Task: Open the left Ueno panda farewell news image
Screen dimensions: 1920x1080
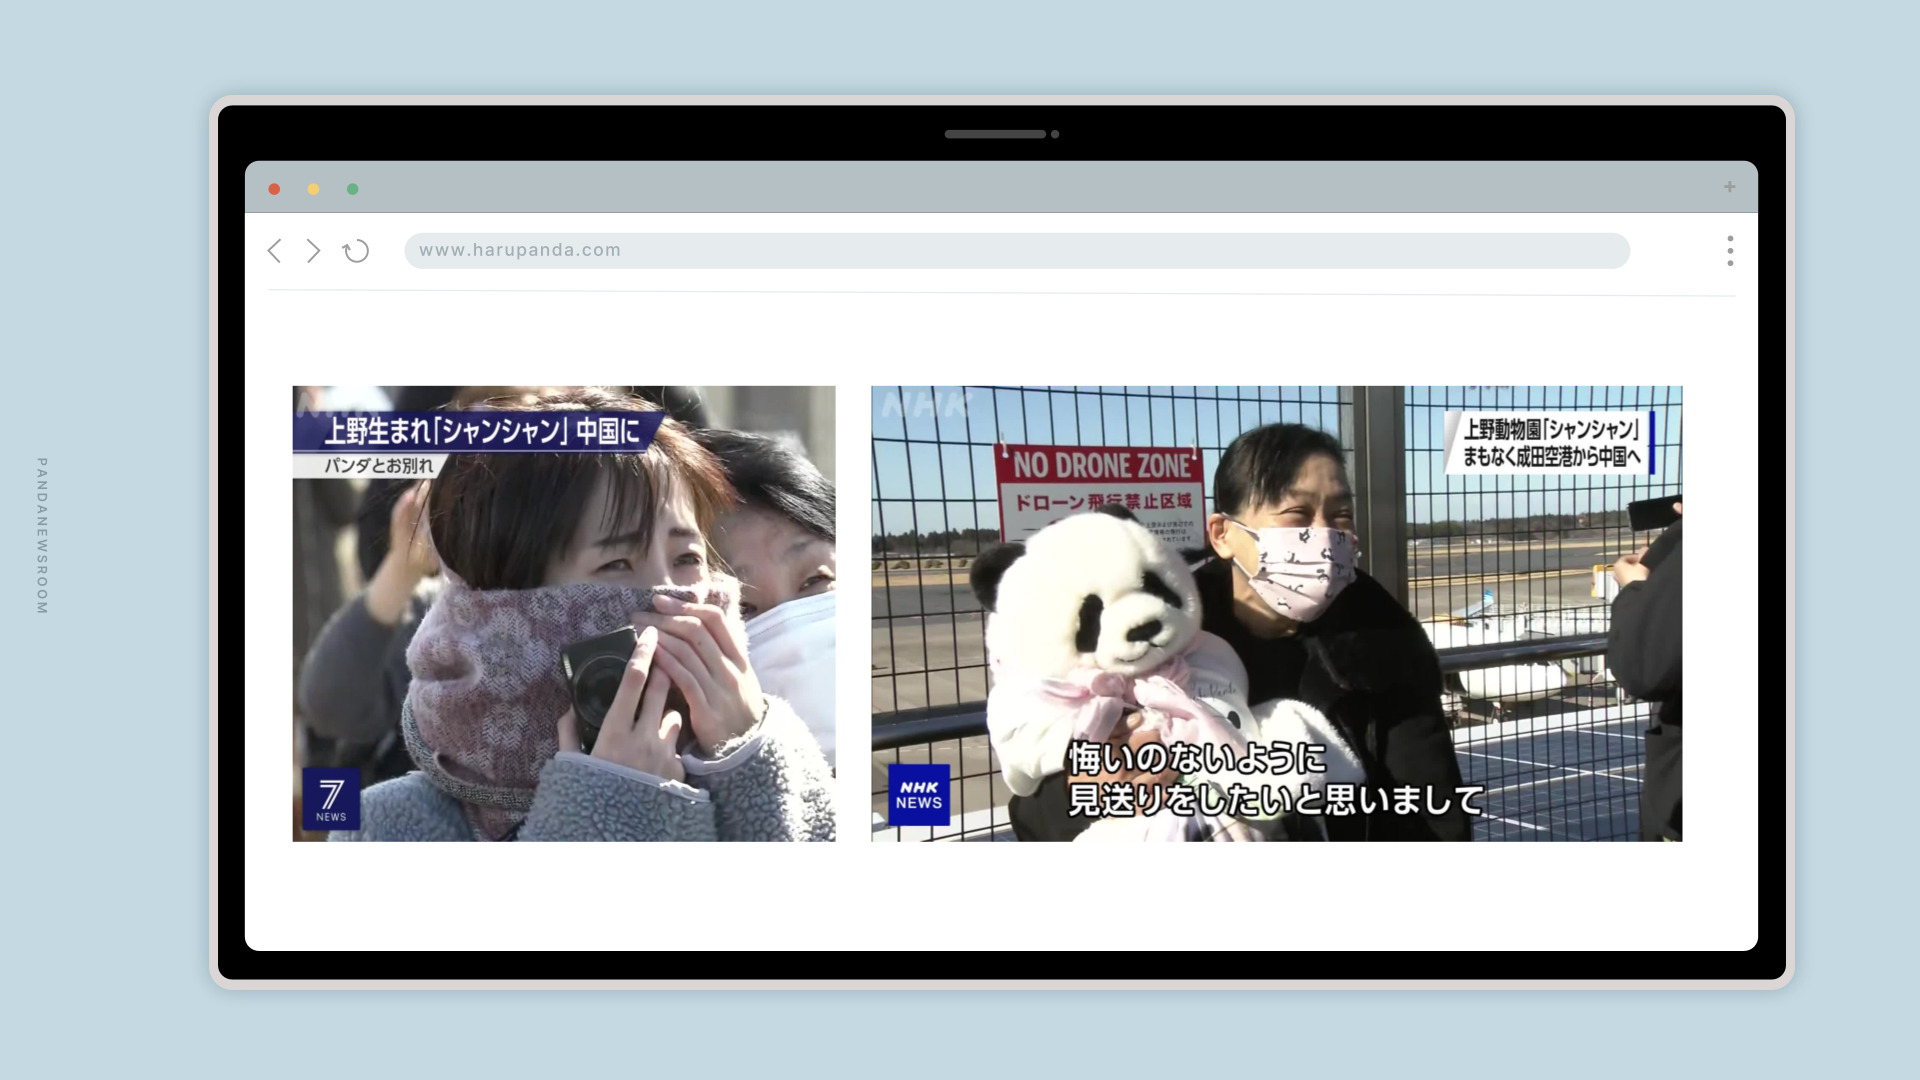Action: point(563,613)
